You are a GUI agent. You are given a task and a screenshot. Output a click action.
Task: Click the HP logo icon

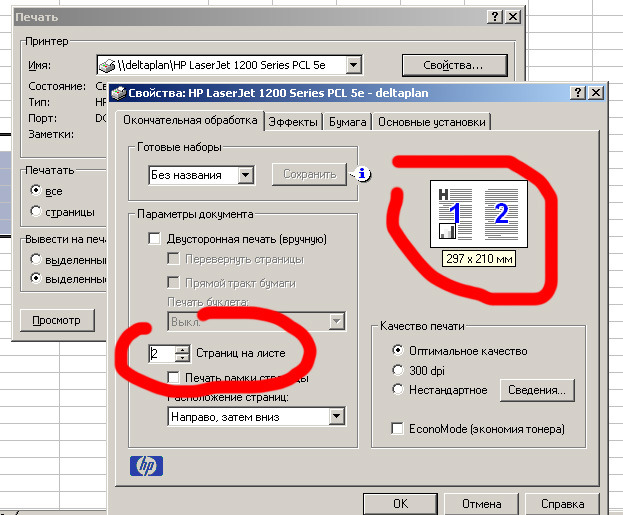146,466
